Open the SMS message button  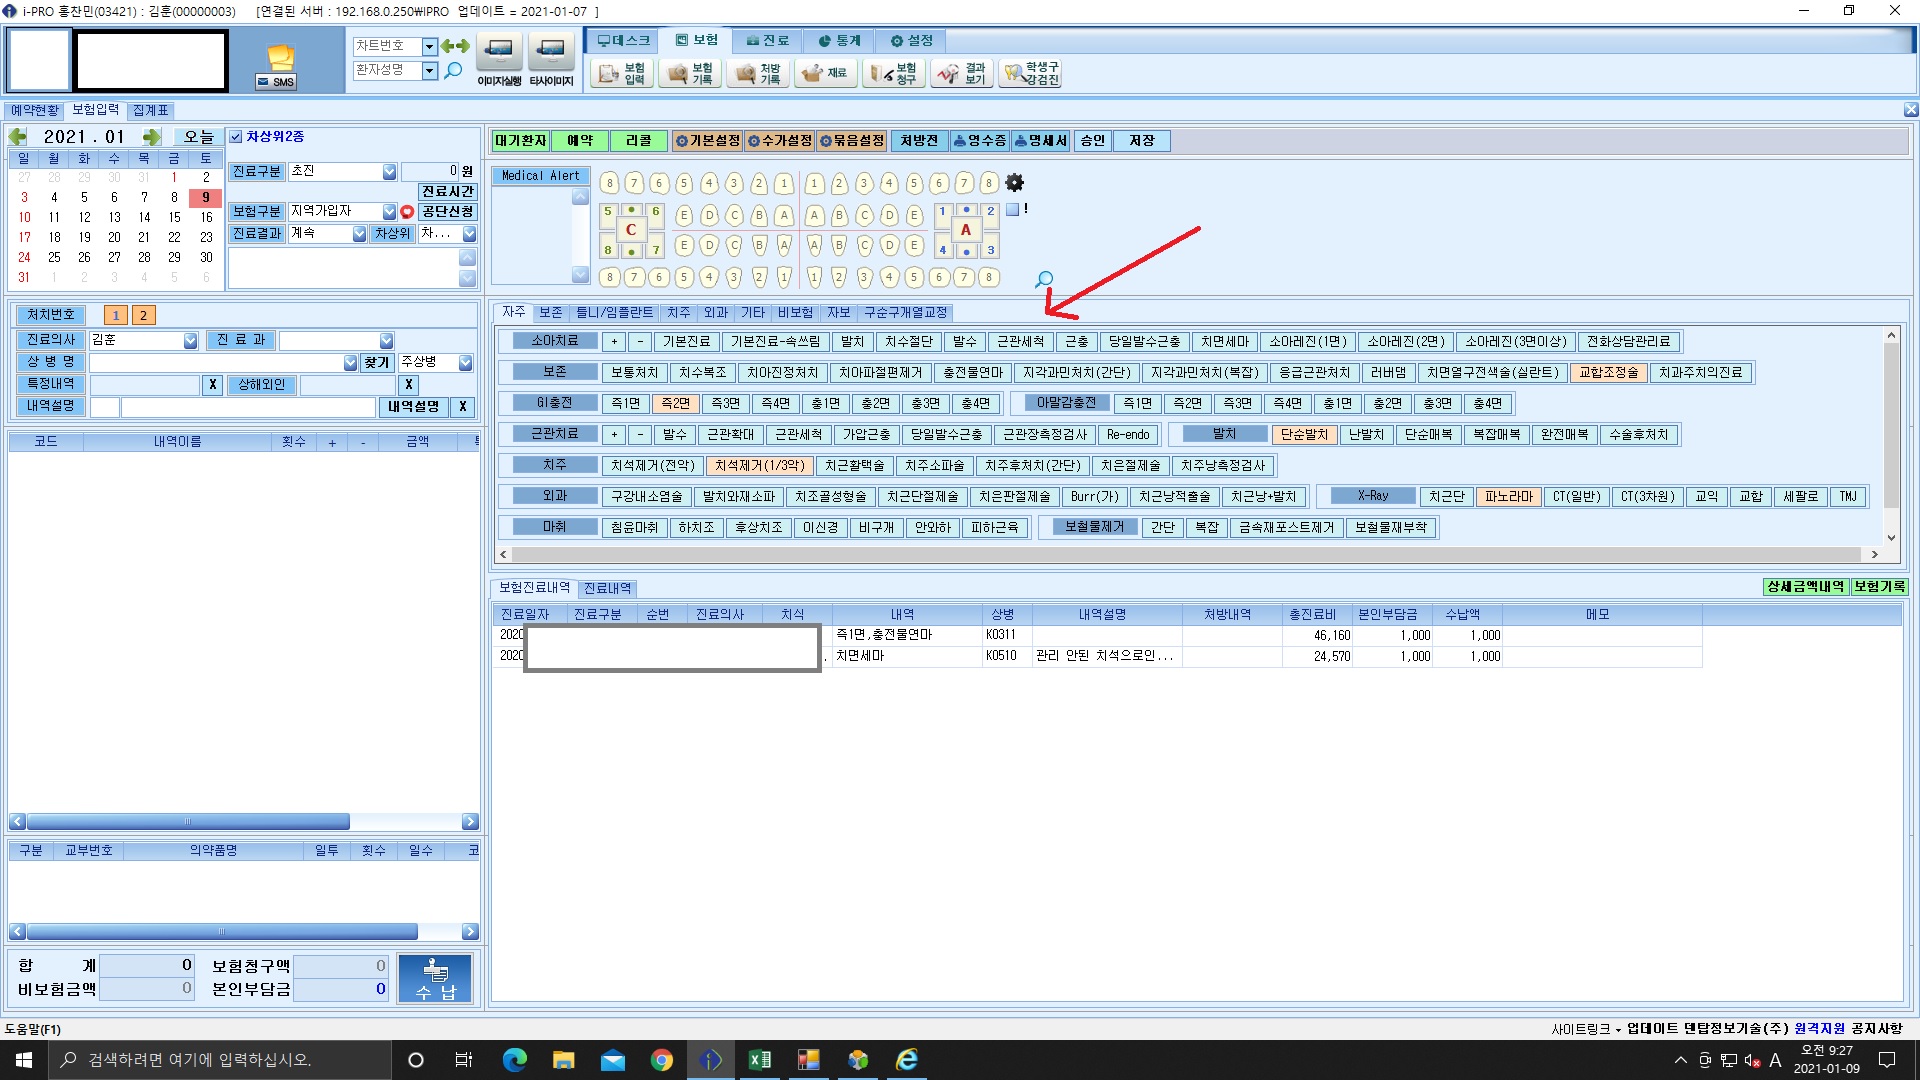tap(275, 82)
